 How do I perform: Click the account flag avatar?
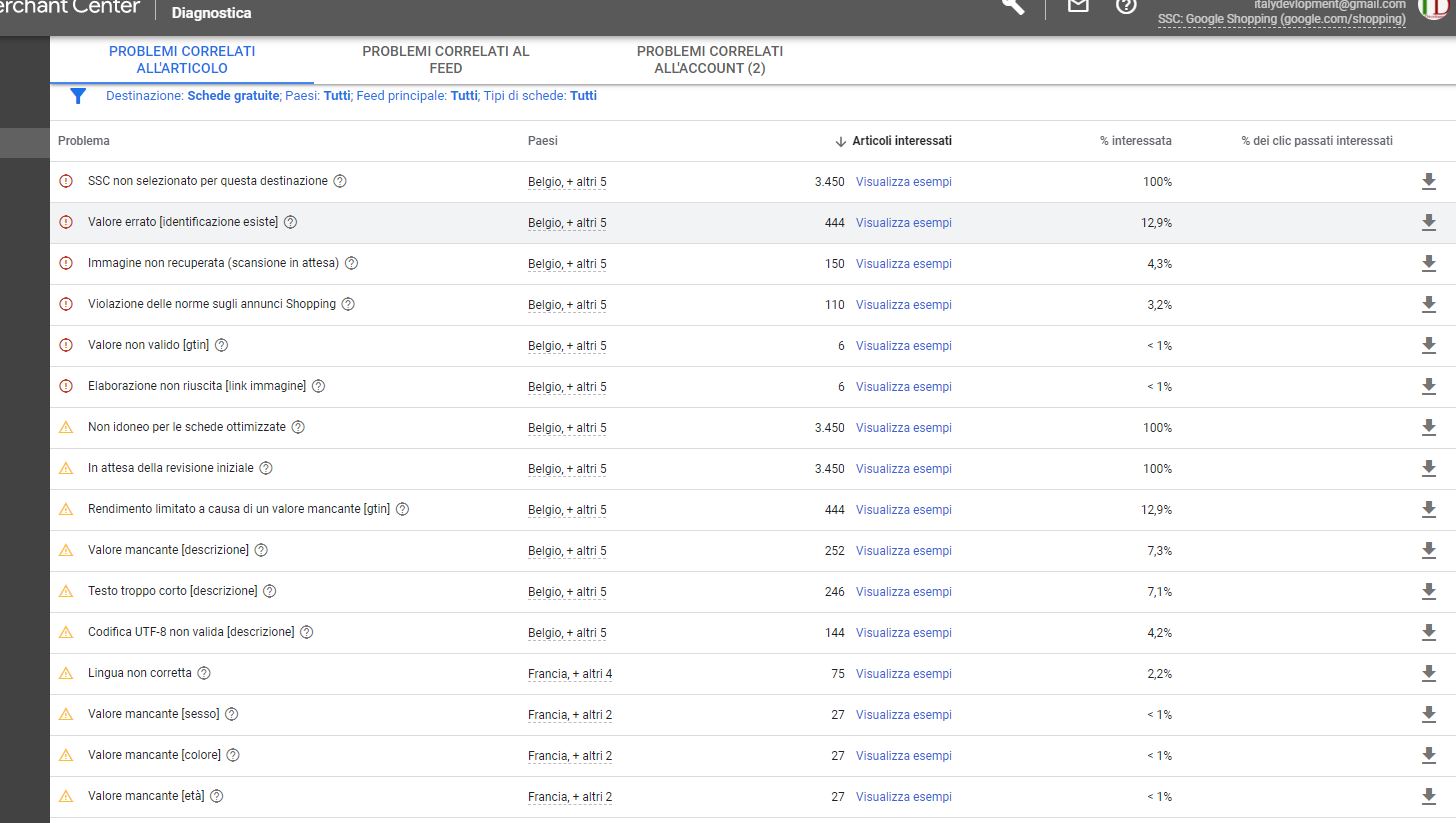(1432, 6)
